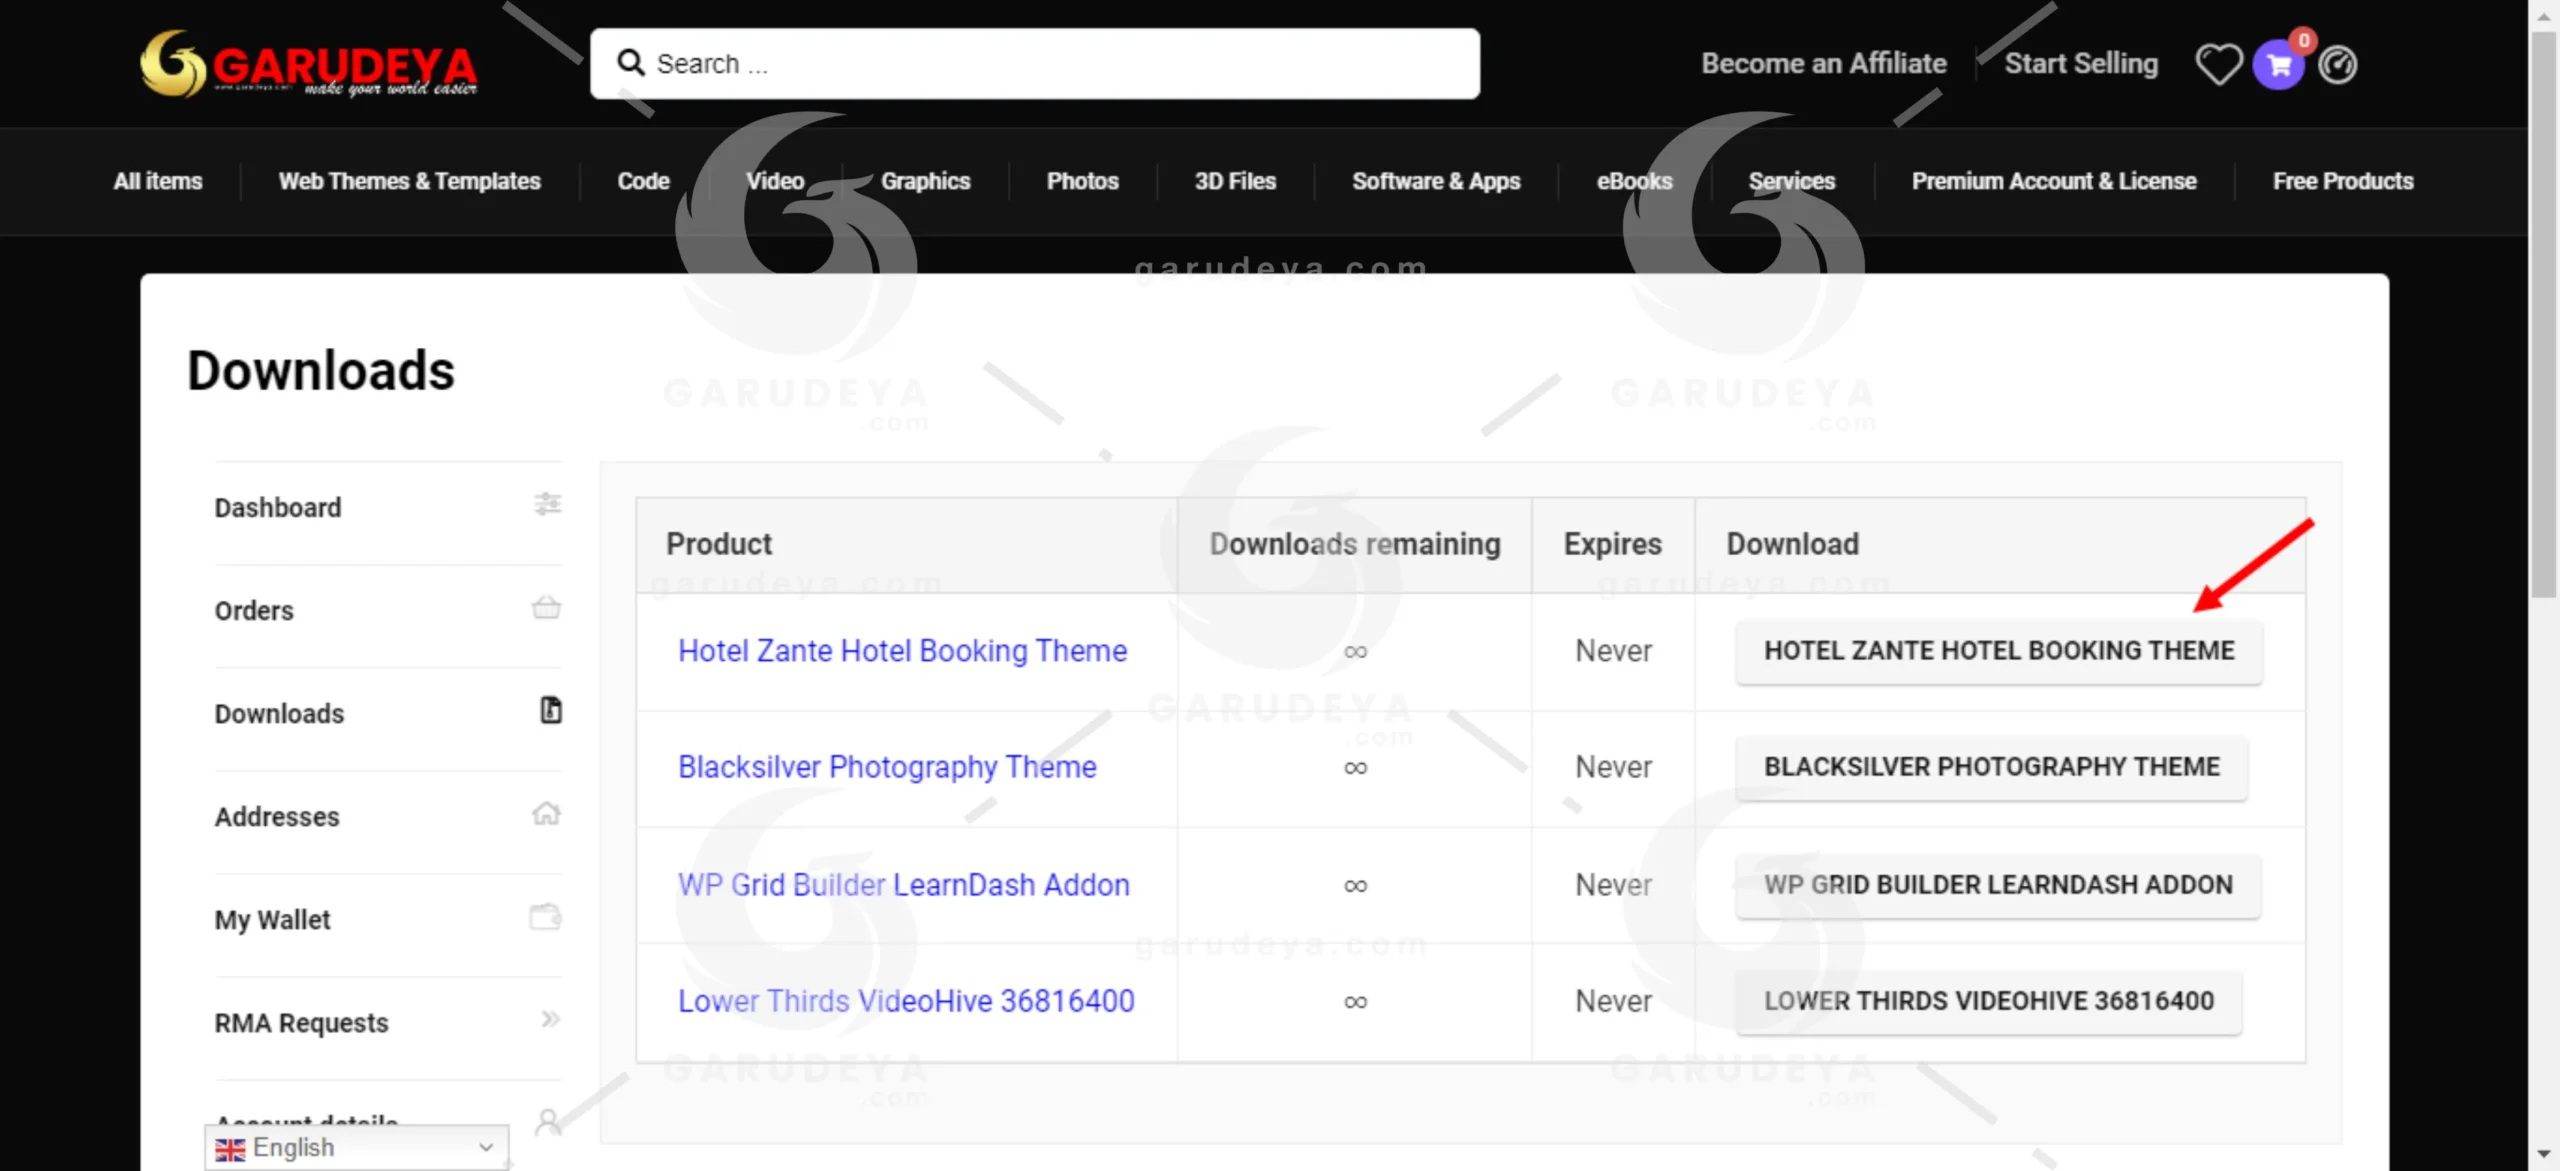Click Never in the Hotel Zante row
This screenshot has width=2560, height=1171.
click(x=1613, y=650)
